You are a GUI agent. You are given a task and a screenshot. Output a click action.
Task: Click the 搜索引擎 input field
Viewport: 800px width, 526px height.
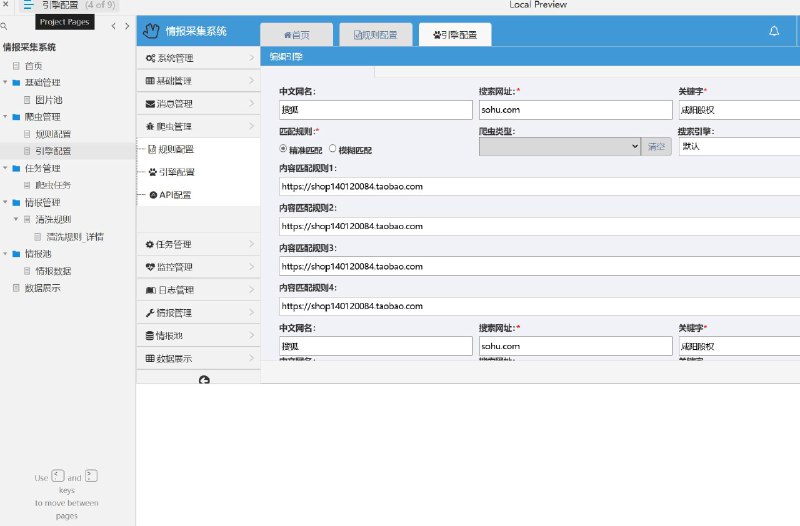[x=739, y=146]
